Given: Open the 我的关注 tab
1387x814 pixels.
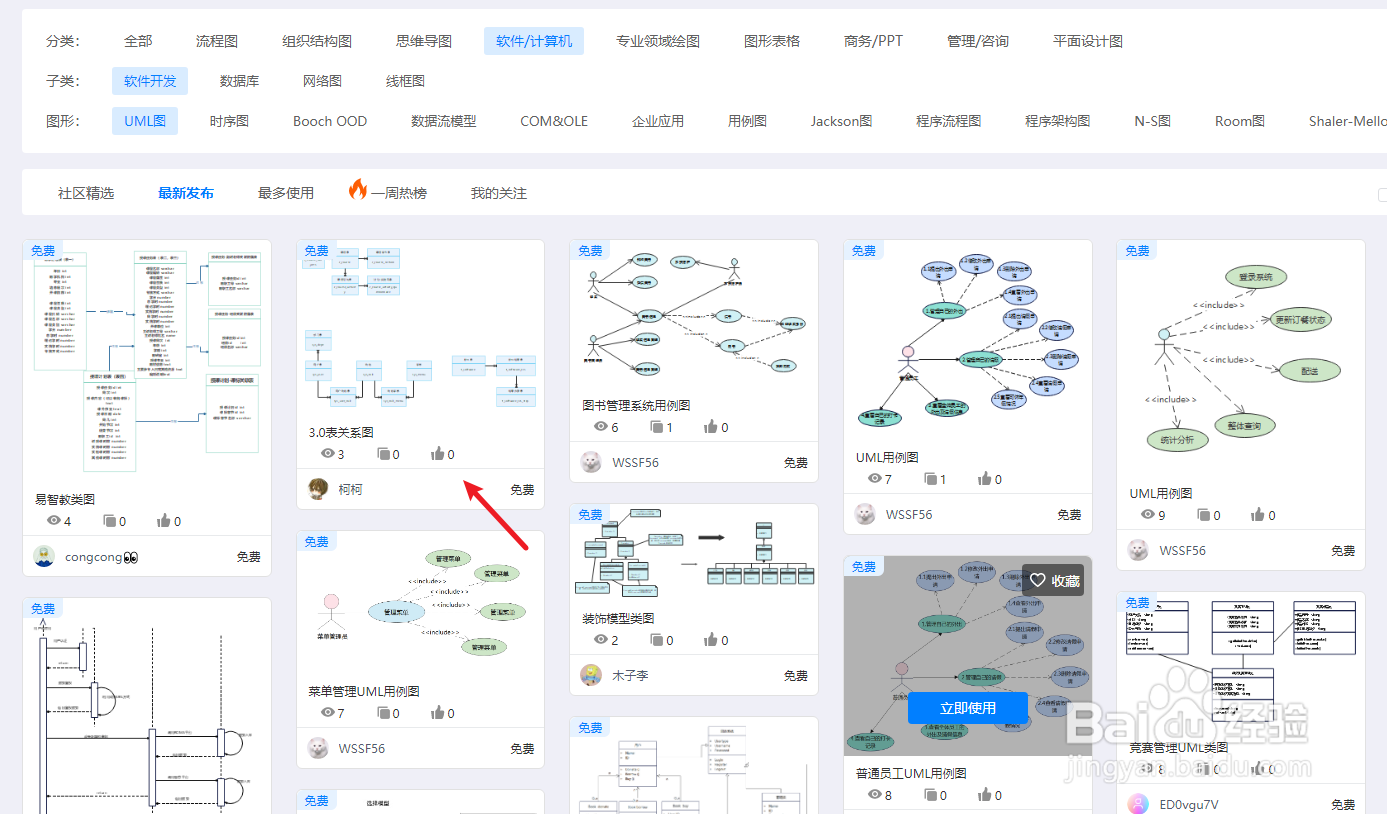Looking at the screenshot, I should [497, 192].
